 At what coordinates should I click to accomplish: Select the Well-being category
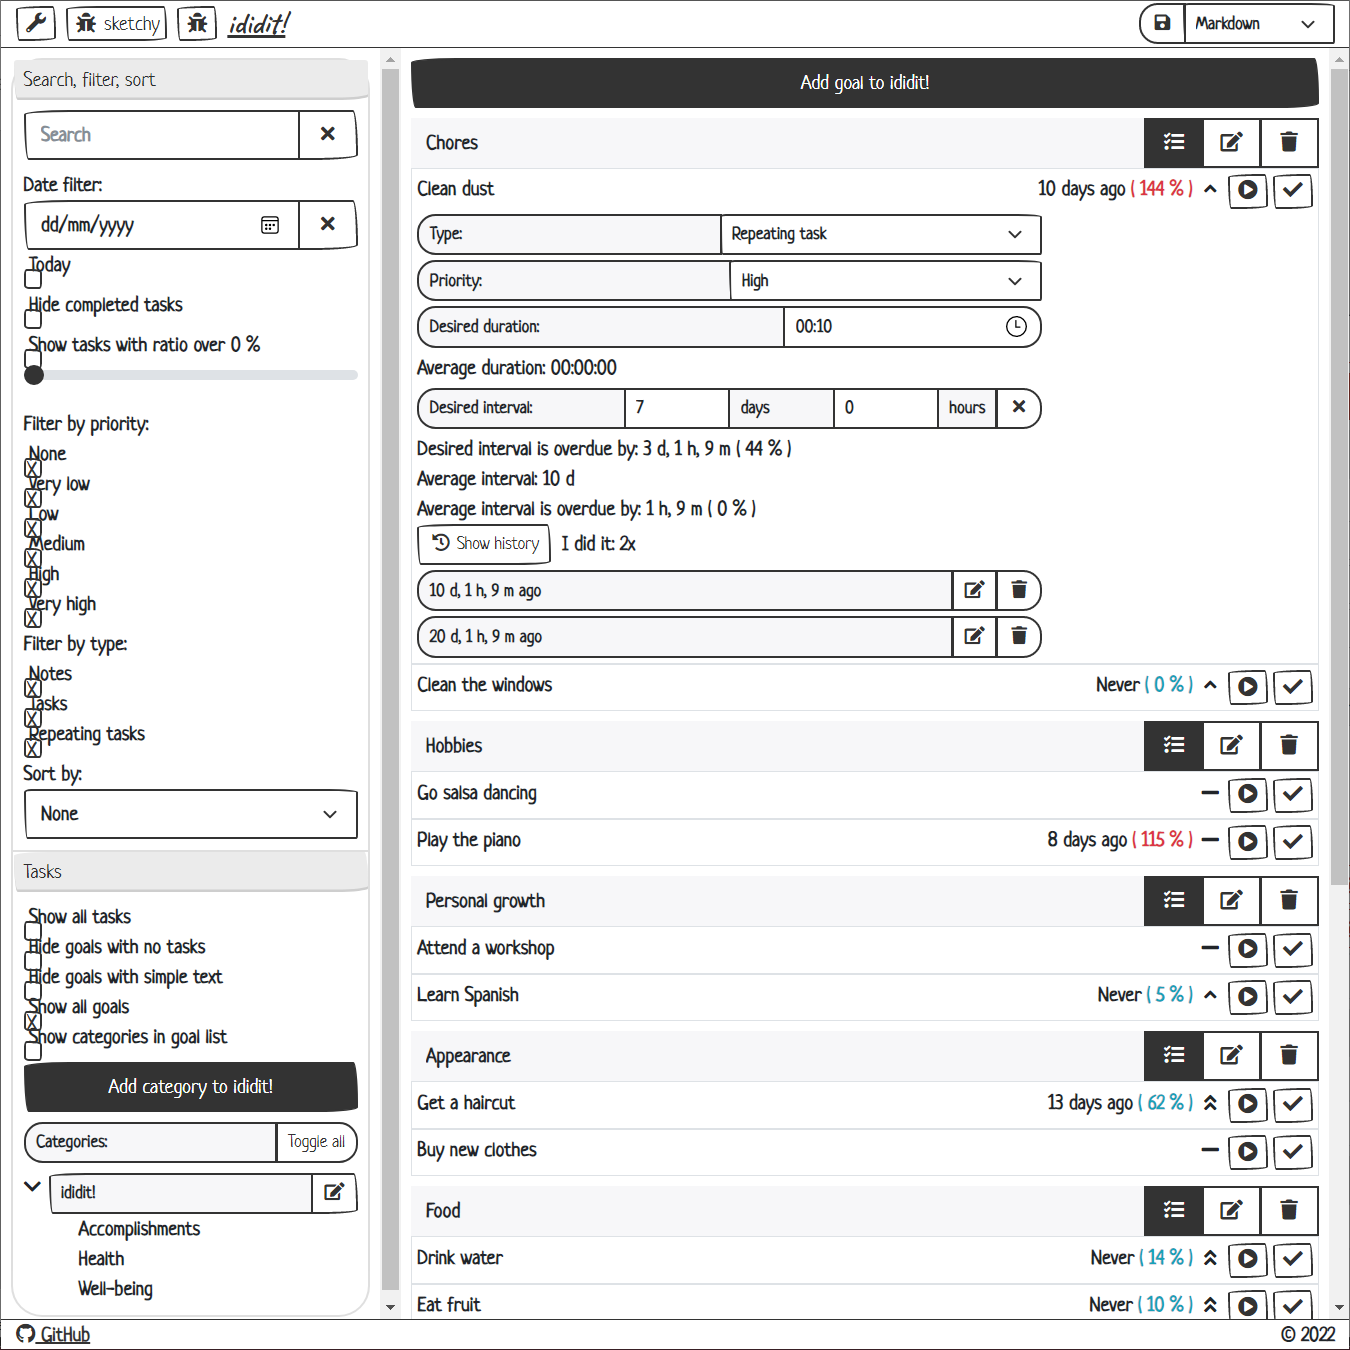115,1289
